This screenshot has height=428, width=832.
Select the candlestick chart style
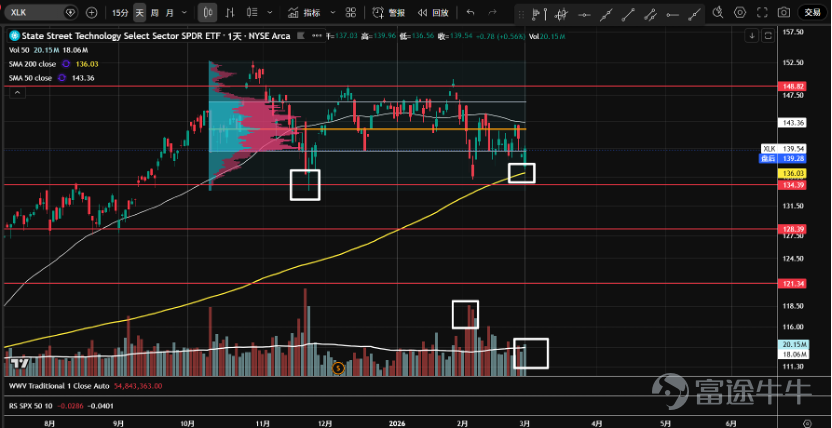(x=207, y=12)
